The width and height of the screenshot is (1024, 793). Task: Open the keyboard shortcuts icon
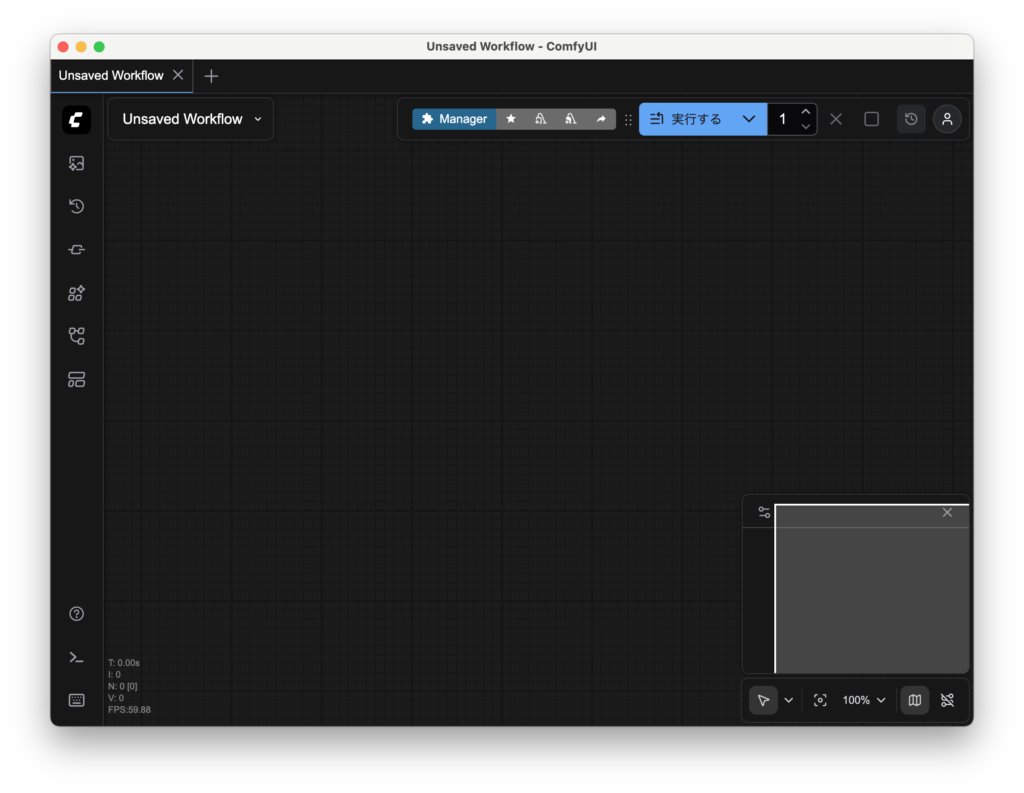[x=76, y=700]
